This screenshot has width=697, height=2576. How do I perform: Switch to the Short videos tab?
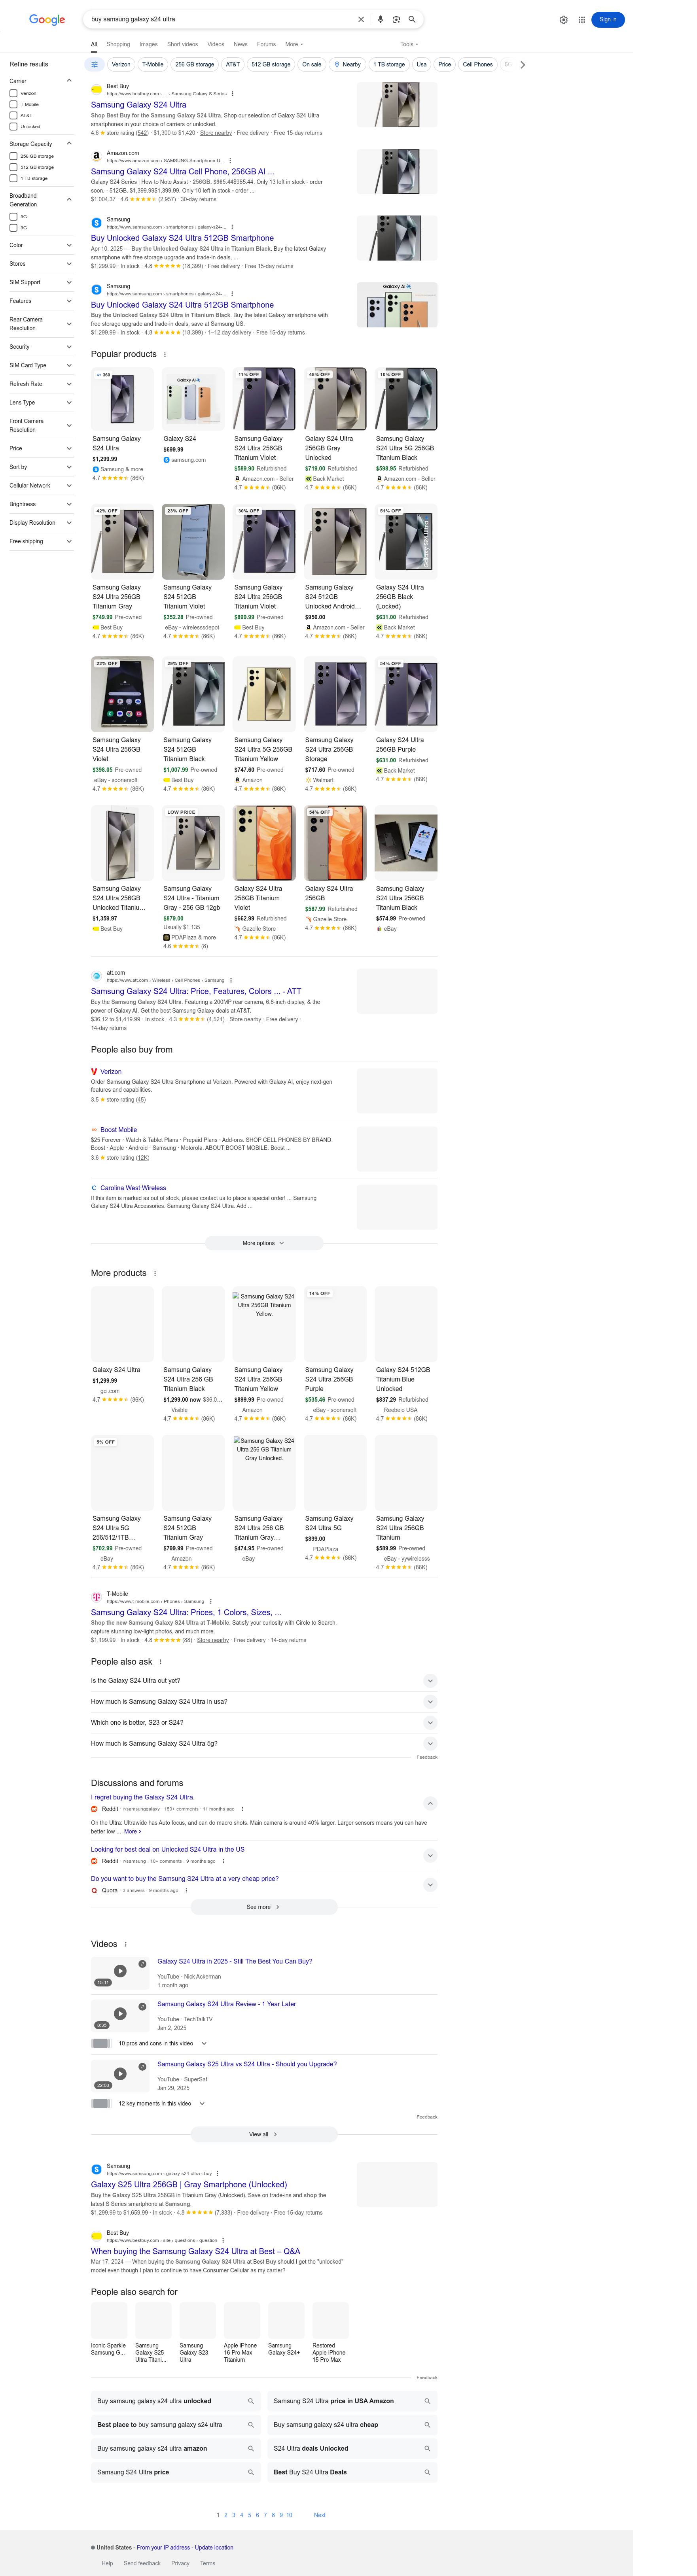click(182, 44)
